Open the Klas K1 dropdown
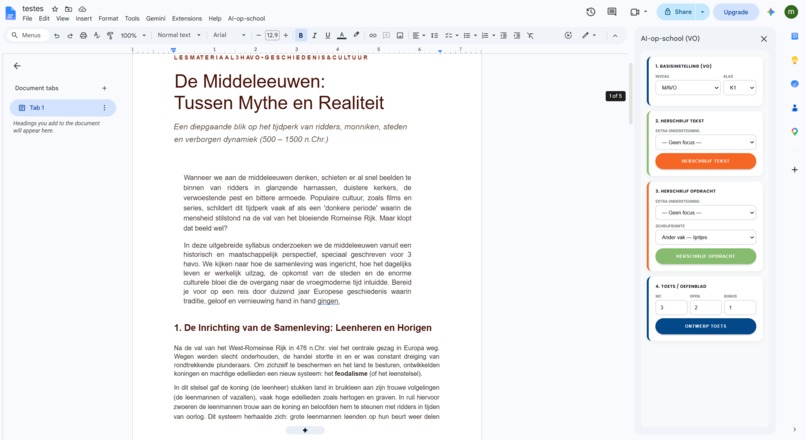 740,88
